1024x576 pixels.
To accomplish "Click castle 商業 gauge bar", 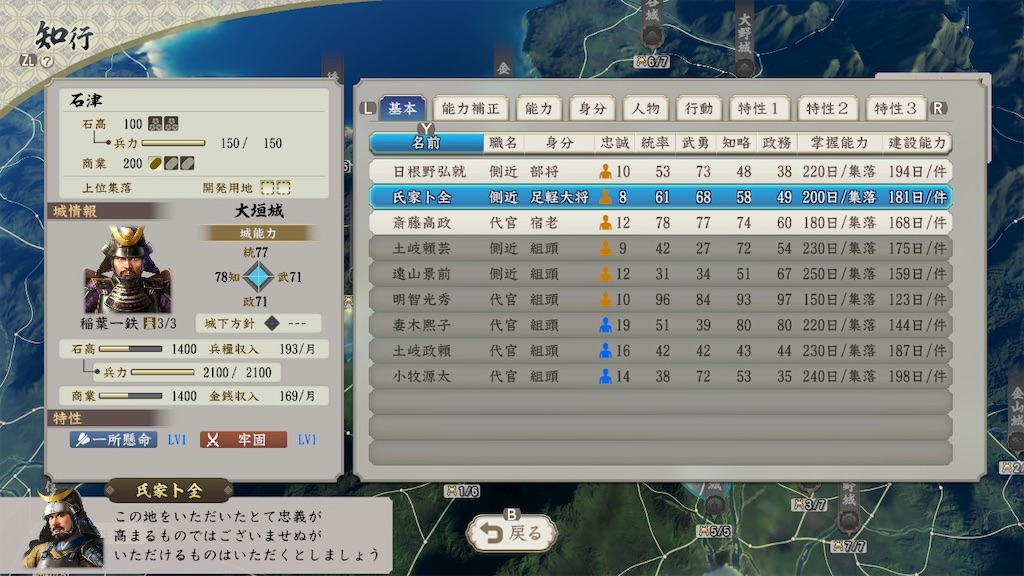I will point(131,396).
